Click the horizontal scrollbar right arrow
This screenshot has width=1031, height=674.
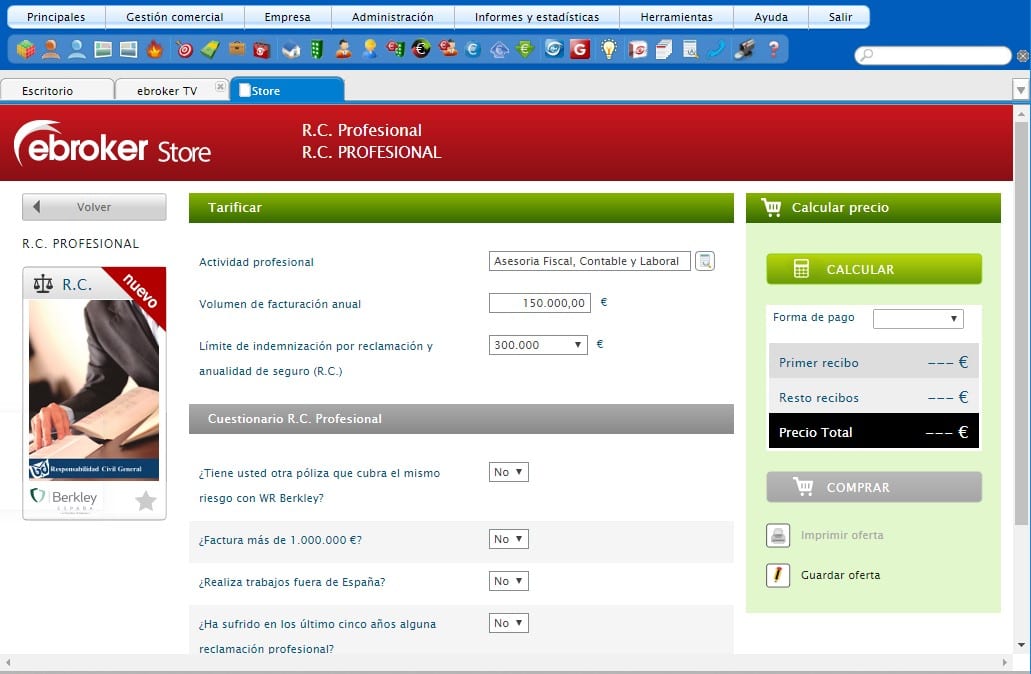pos(1005,662)
